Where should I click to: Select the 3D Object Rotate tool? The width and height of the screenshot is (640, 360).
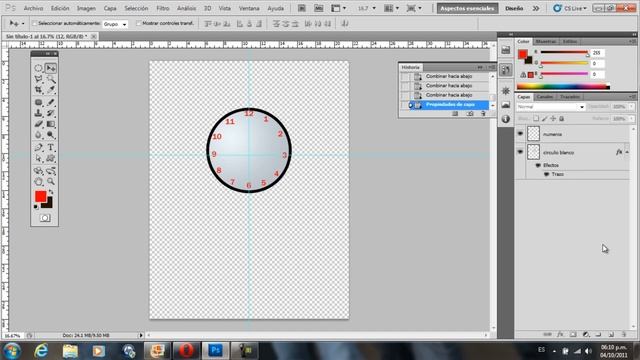(x=38, y=171)
